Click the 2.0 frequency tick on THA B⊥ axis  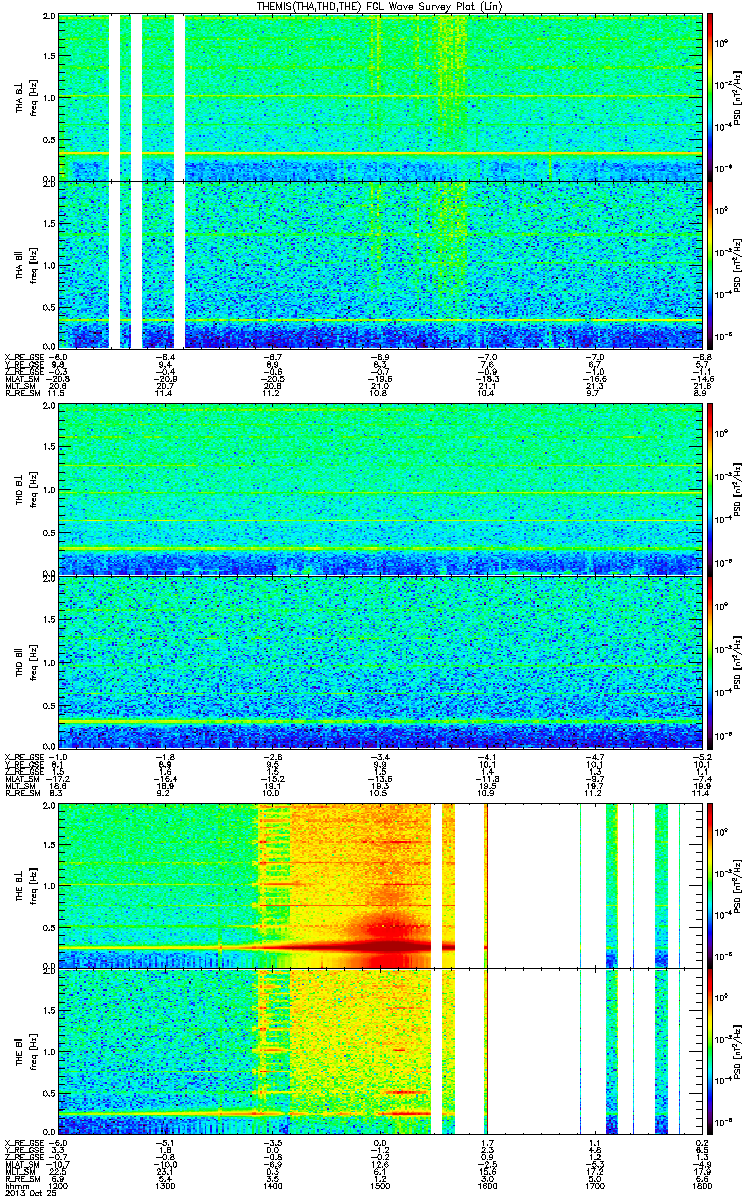pos(50,18)
